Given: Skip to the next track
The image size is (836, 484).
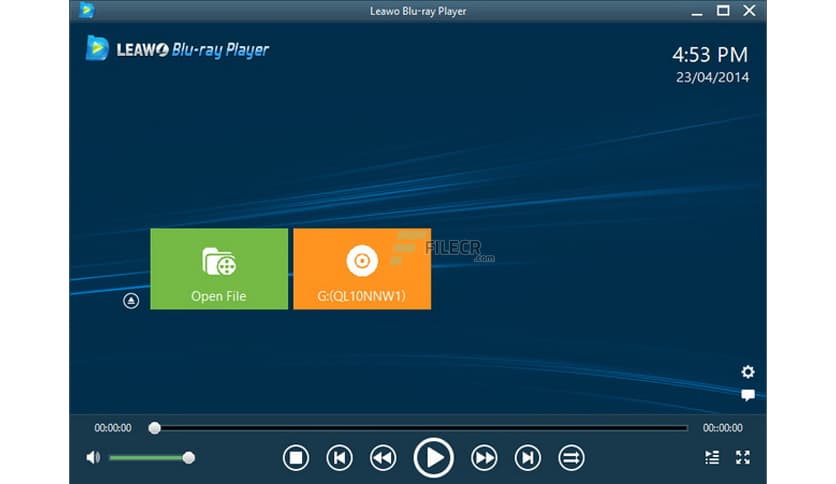Looking at the screenshot, I should click(x=527, y=457).
